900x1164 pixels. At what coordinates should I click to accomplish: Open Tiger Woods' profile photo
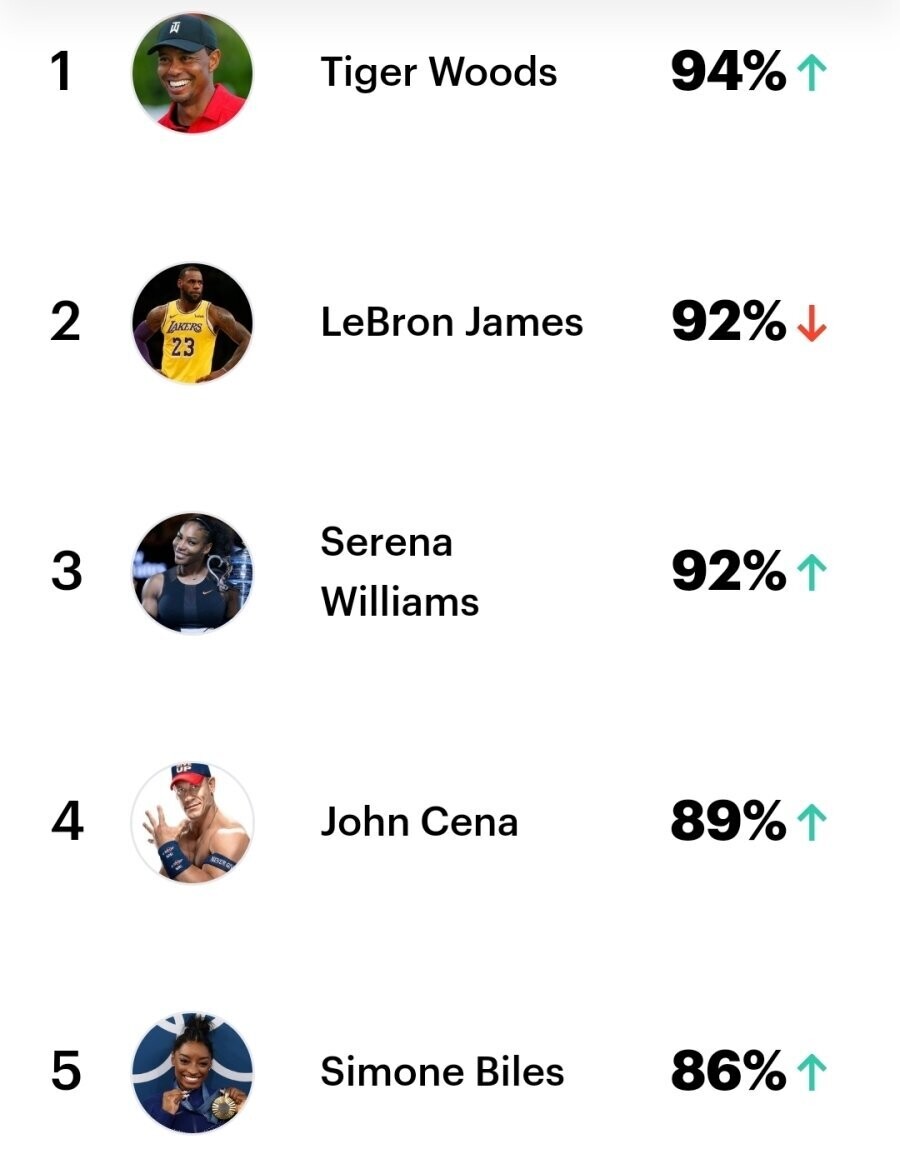192,73
